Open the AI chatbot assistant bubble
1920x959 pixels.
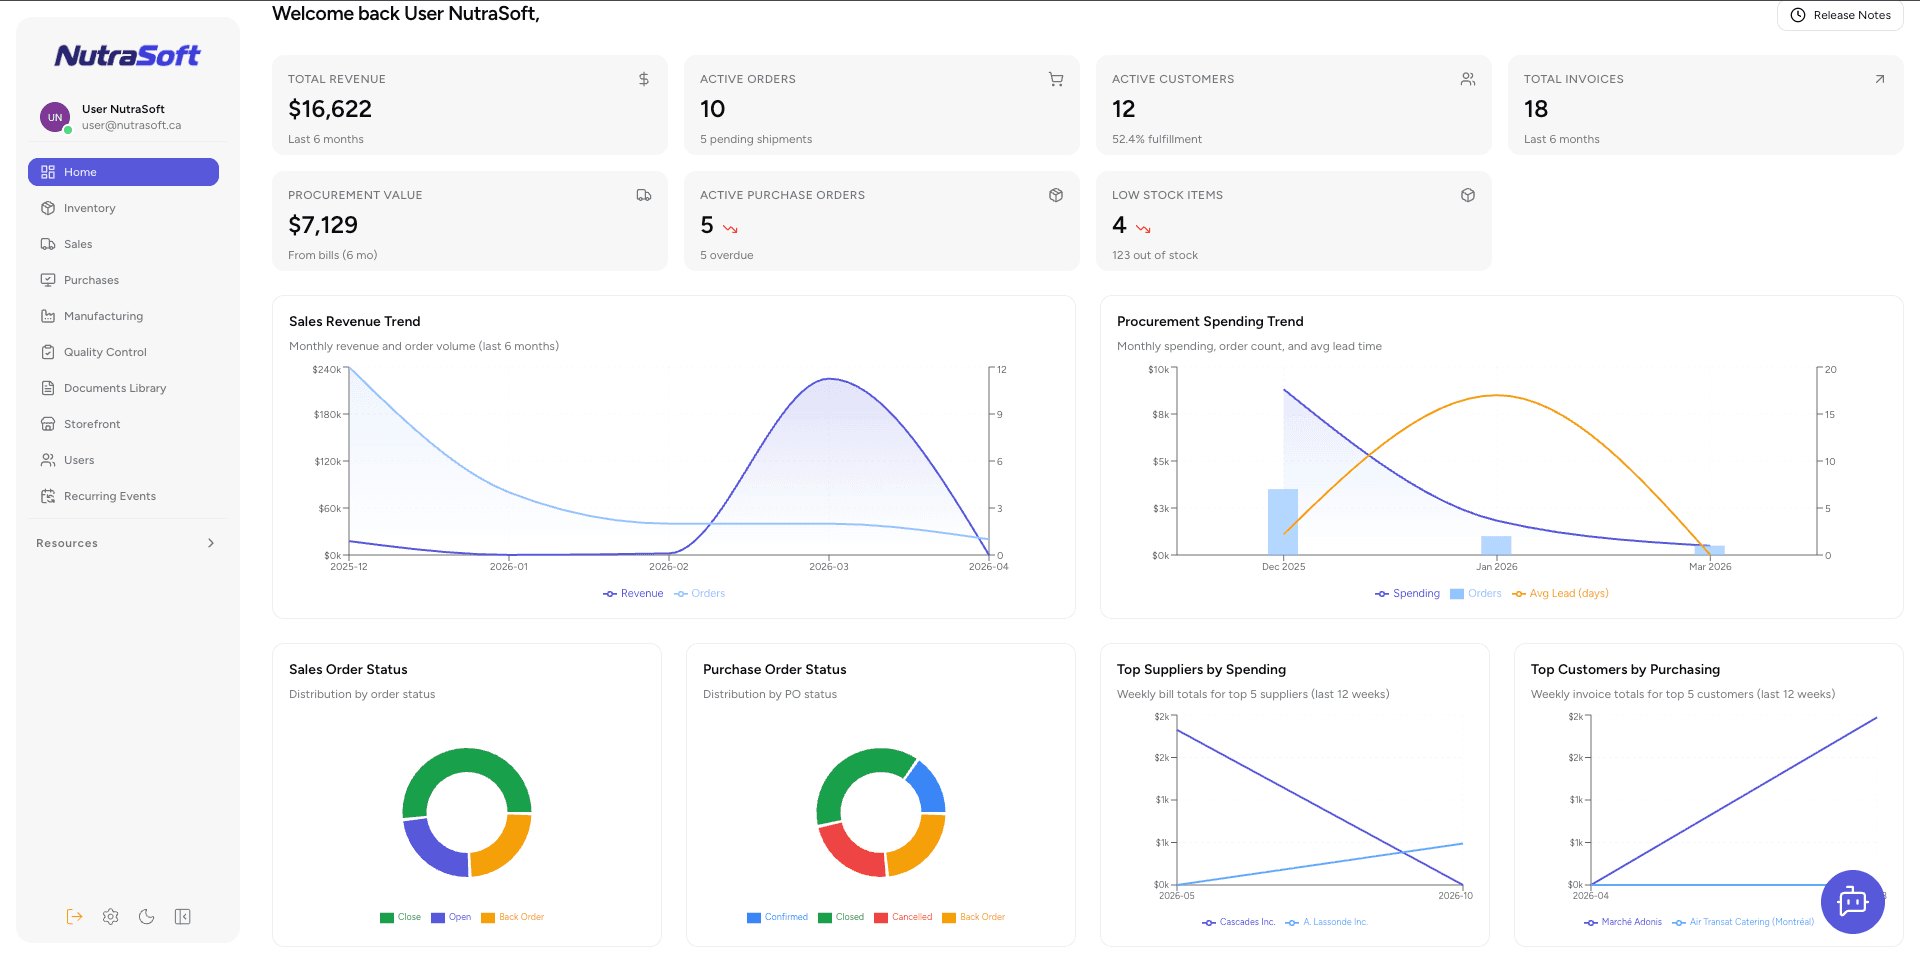point(1853,902)
